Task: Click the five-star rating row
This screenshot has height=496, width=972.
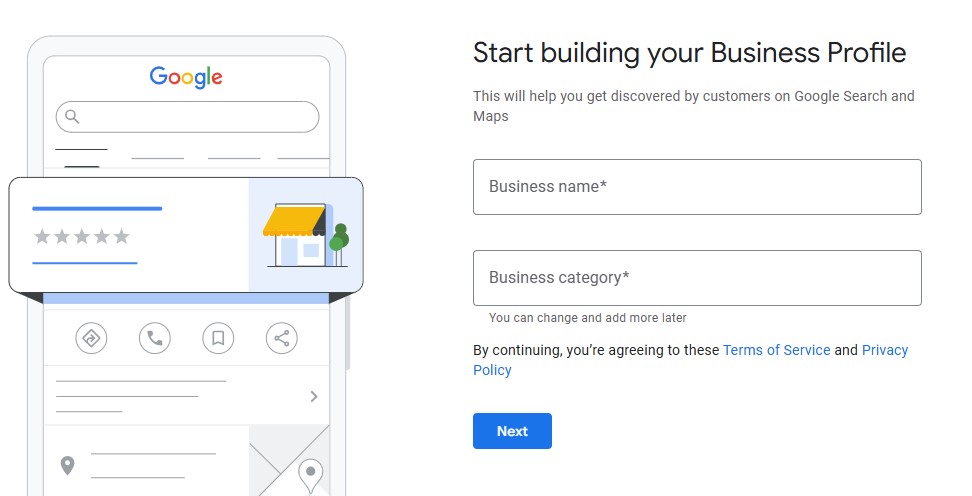Action: pos(82,236)
